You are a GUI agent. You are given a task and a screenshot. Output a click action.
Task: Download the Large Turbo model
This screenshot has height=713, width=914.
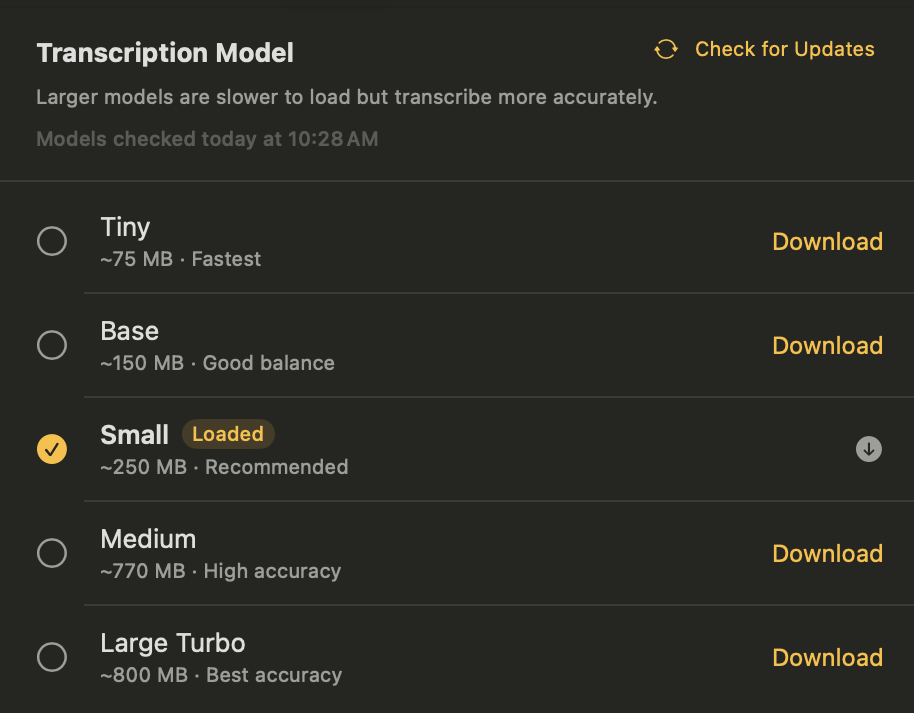(827, 657)
